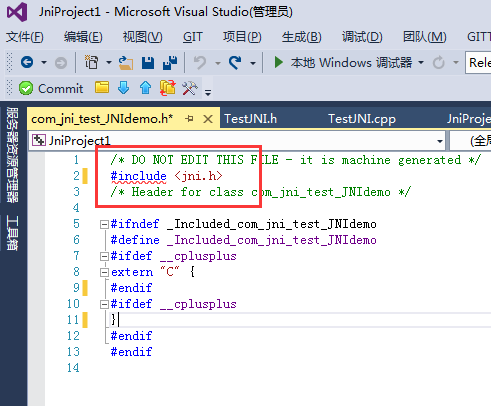Click the #endif on line 13
The image size is (491, 406).
tap(131, 352)
